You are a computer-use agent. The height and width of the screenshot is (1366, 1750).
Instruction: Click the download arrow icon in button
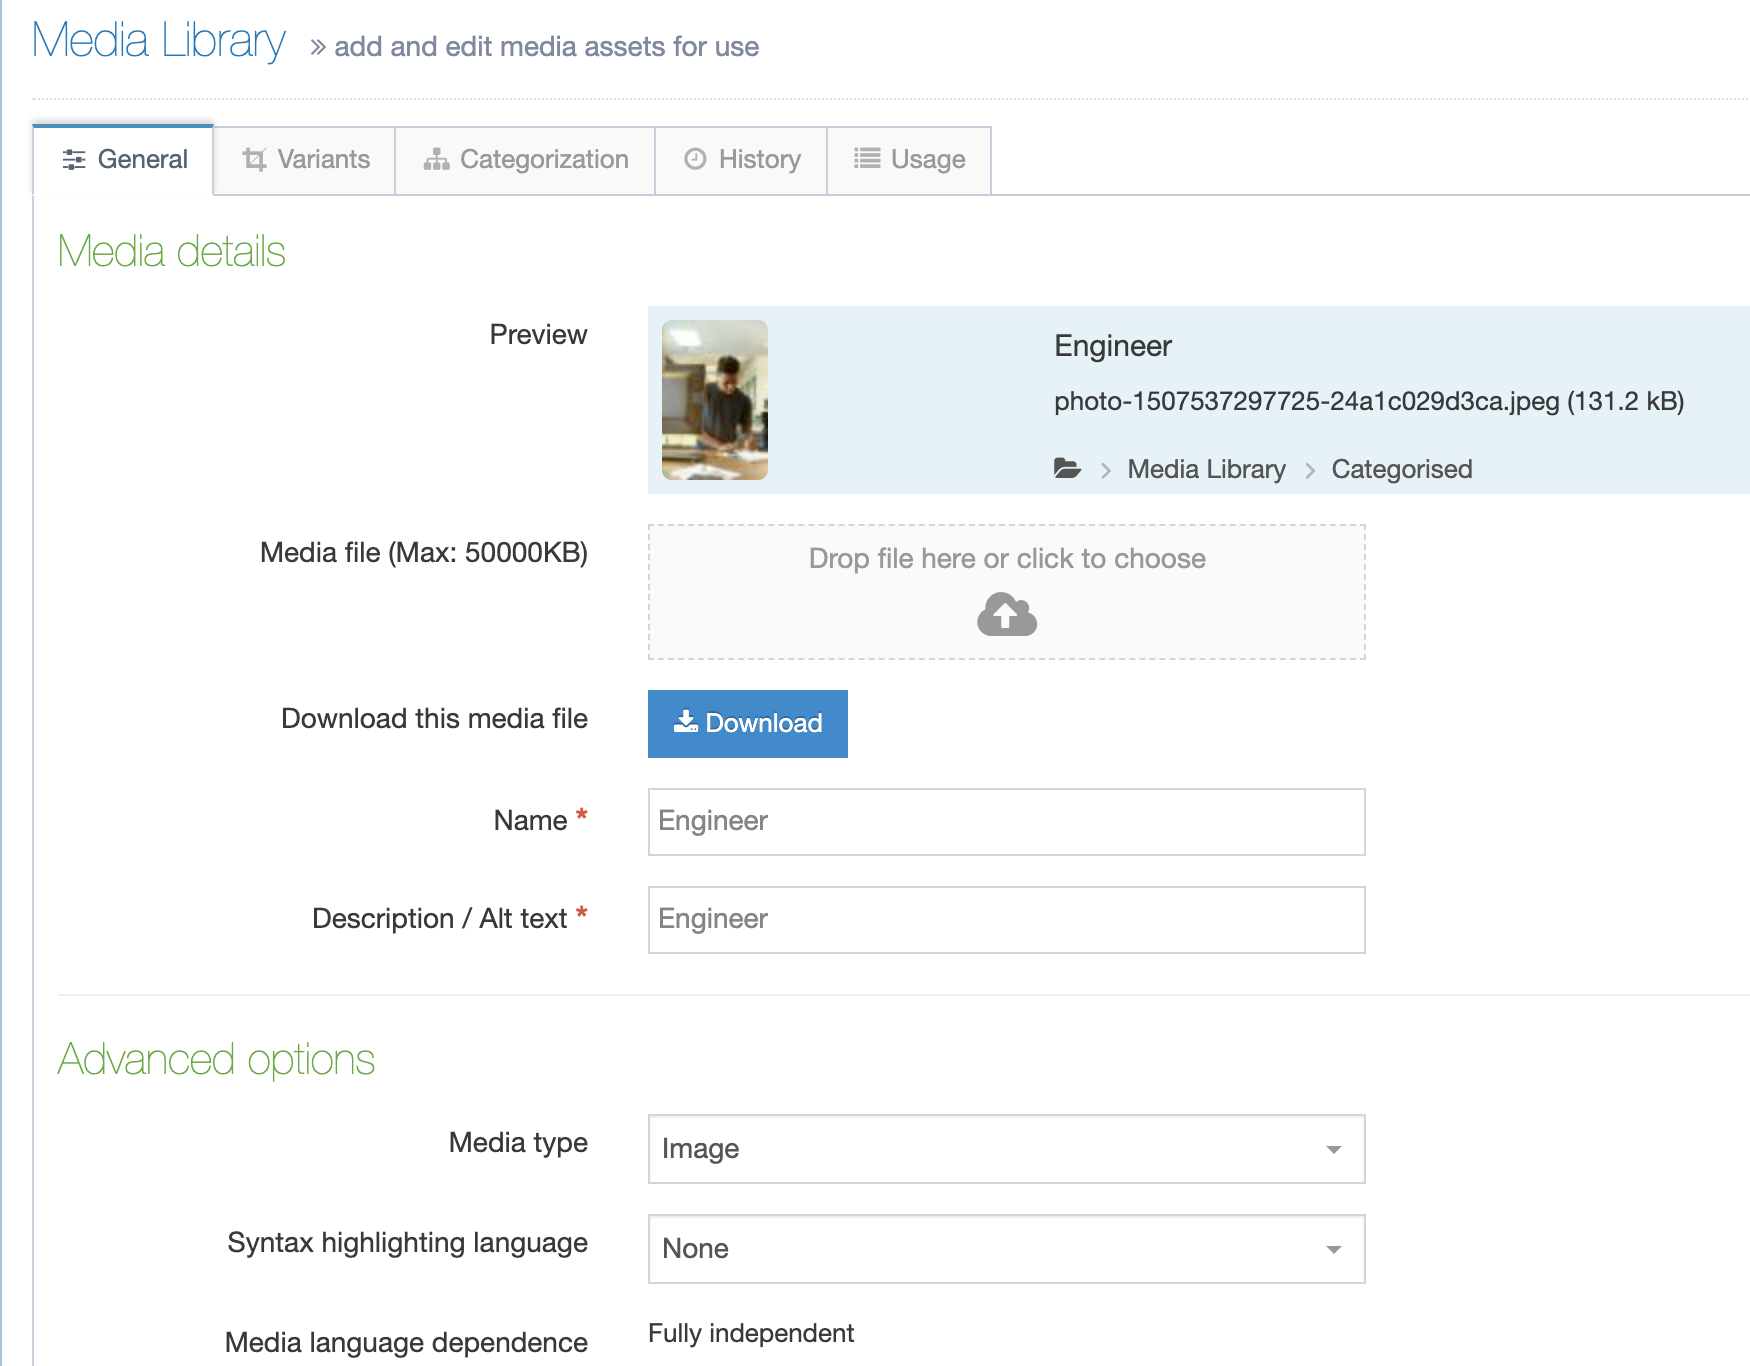pyautogui.click(x=685, y=722)
